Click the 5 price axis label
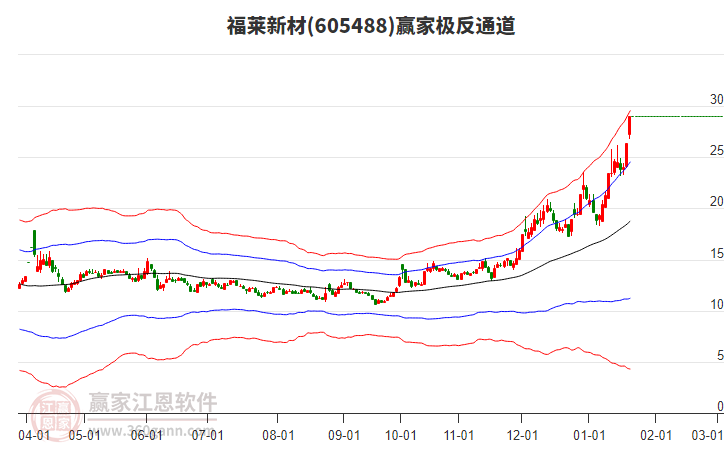This screenshot has height=450, width=726. [x=720, y=355]
